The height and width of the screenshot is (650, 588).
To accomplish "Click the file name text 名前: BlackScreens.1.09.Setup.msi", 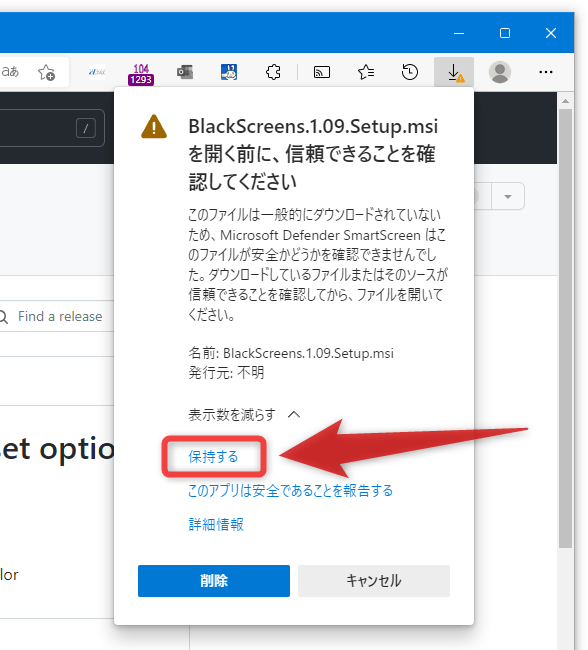I will 291,353.
